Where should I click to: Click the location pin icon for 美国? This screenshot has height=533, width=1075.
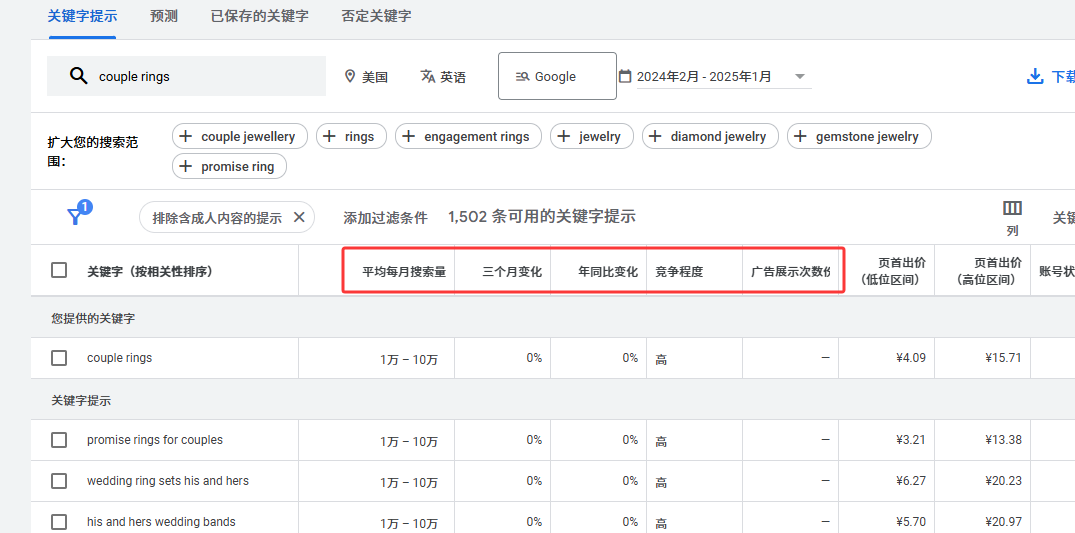click(x=350, y=77)
